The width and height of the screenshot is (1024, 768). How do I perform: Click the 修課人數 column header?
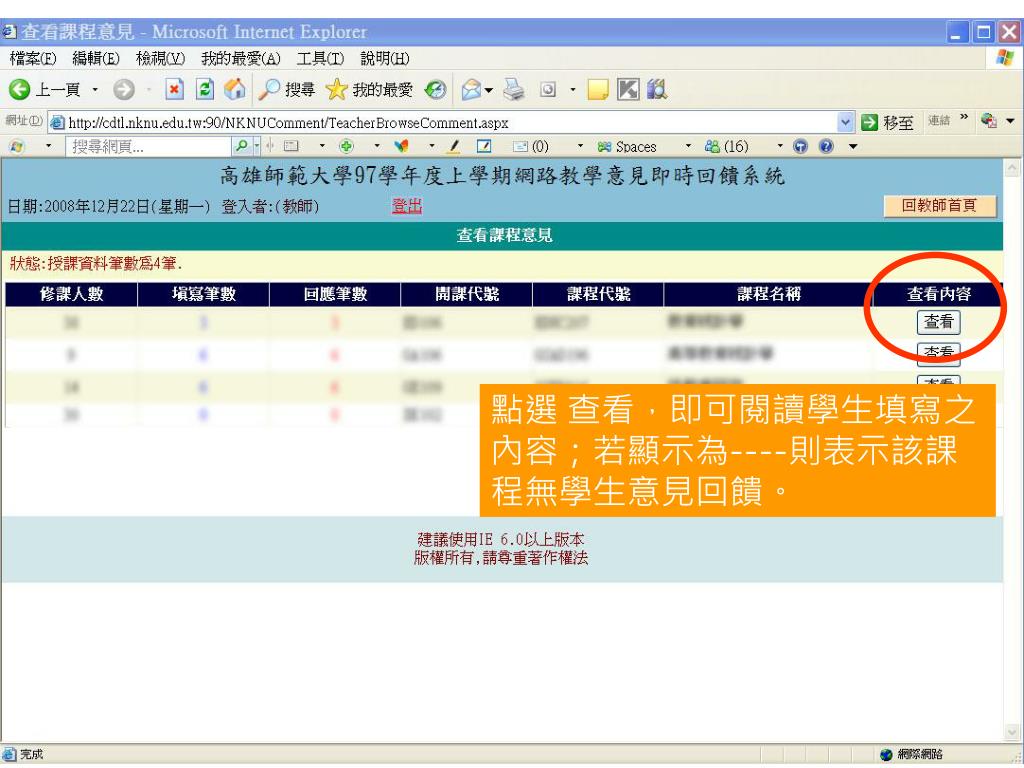point(71,294)
